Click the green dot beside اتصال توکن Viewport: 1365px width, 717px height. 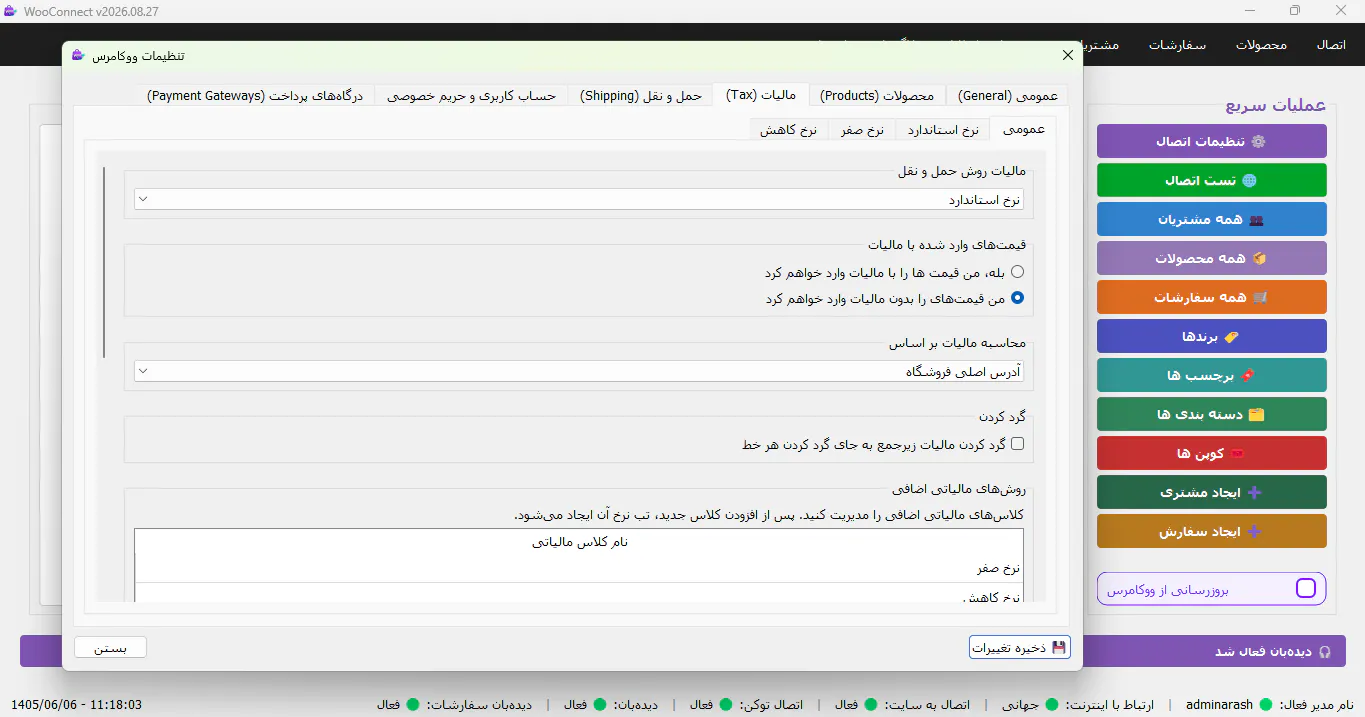coord(725,704)
